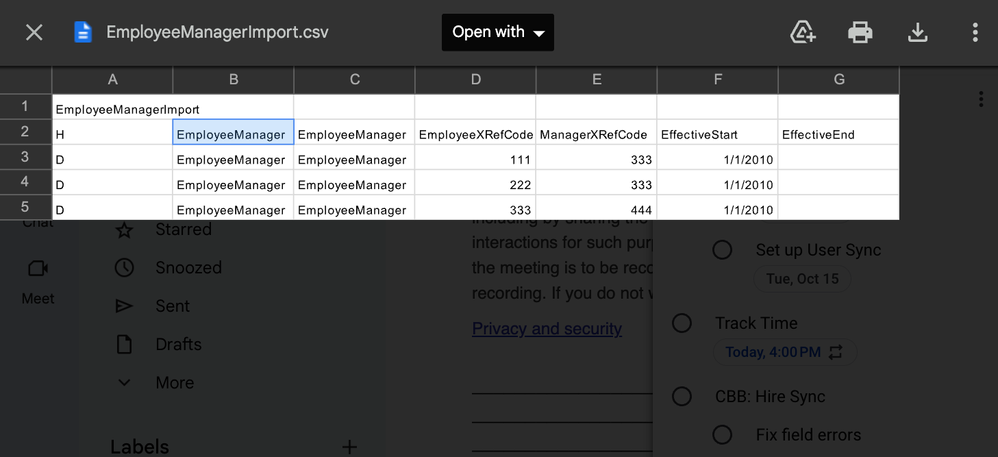Viewport: 998px width, 457px height.
Task: Close the CSV file preview
Action: point(34,32)
